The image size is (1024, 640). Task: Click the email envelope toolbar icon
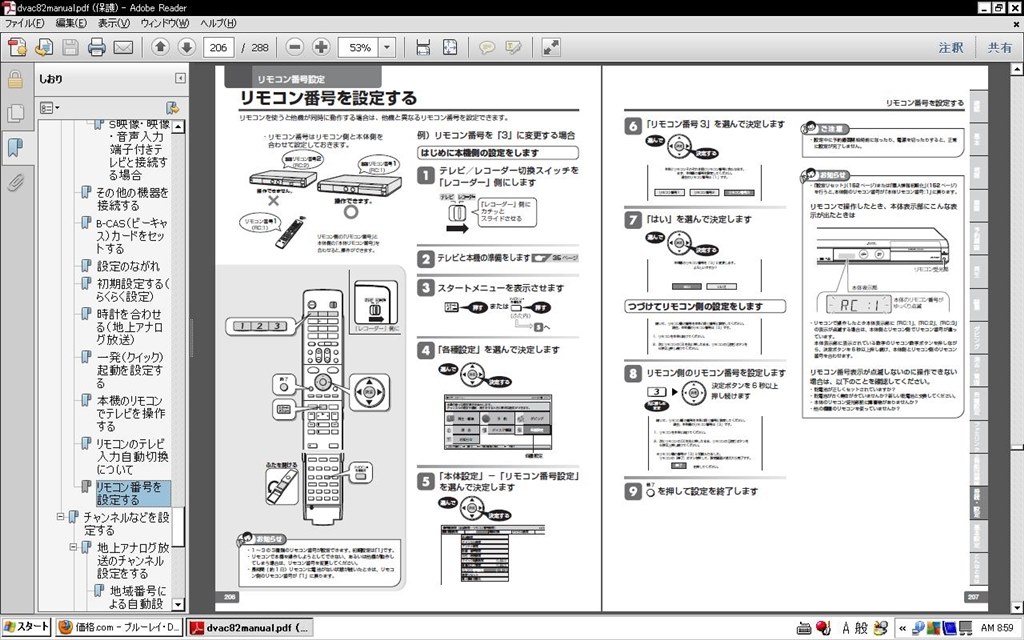point(123,47)
